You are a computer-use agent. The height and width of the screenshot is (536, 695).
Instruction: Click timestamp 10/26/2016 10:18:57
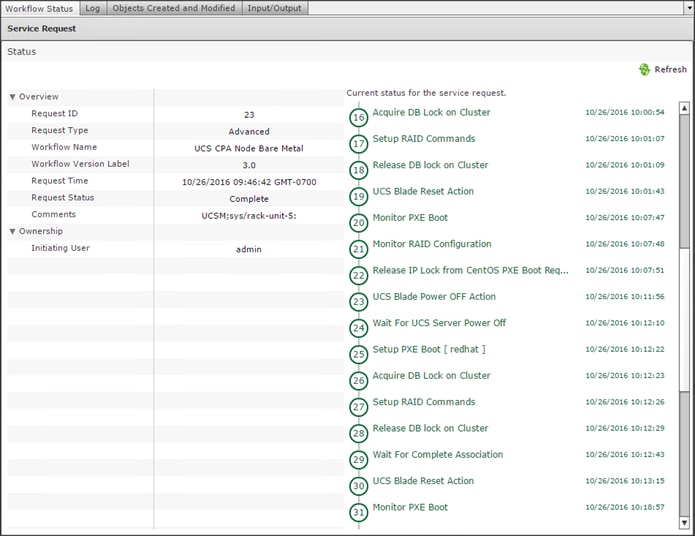[625, 507]
